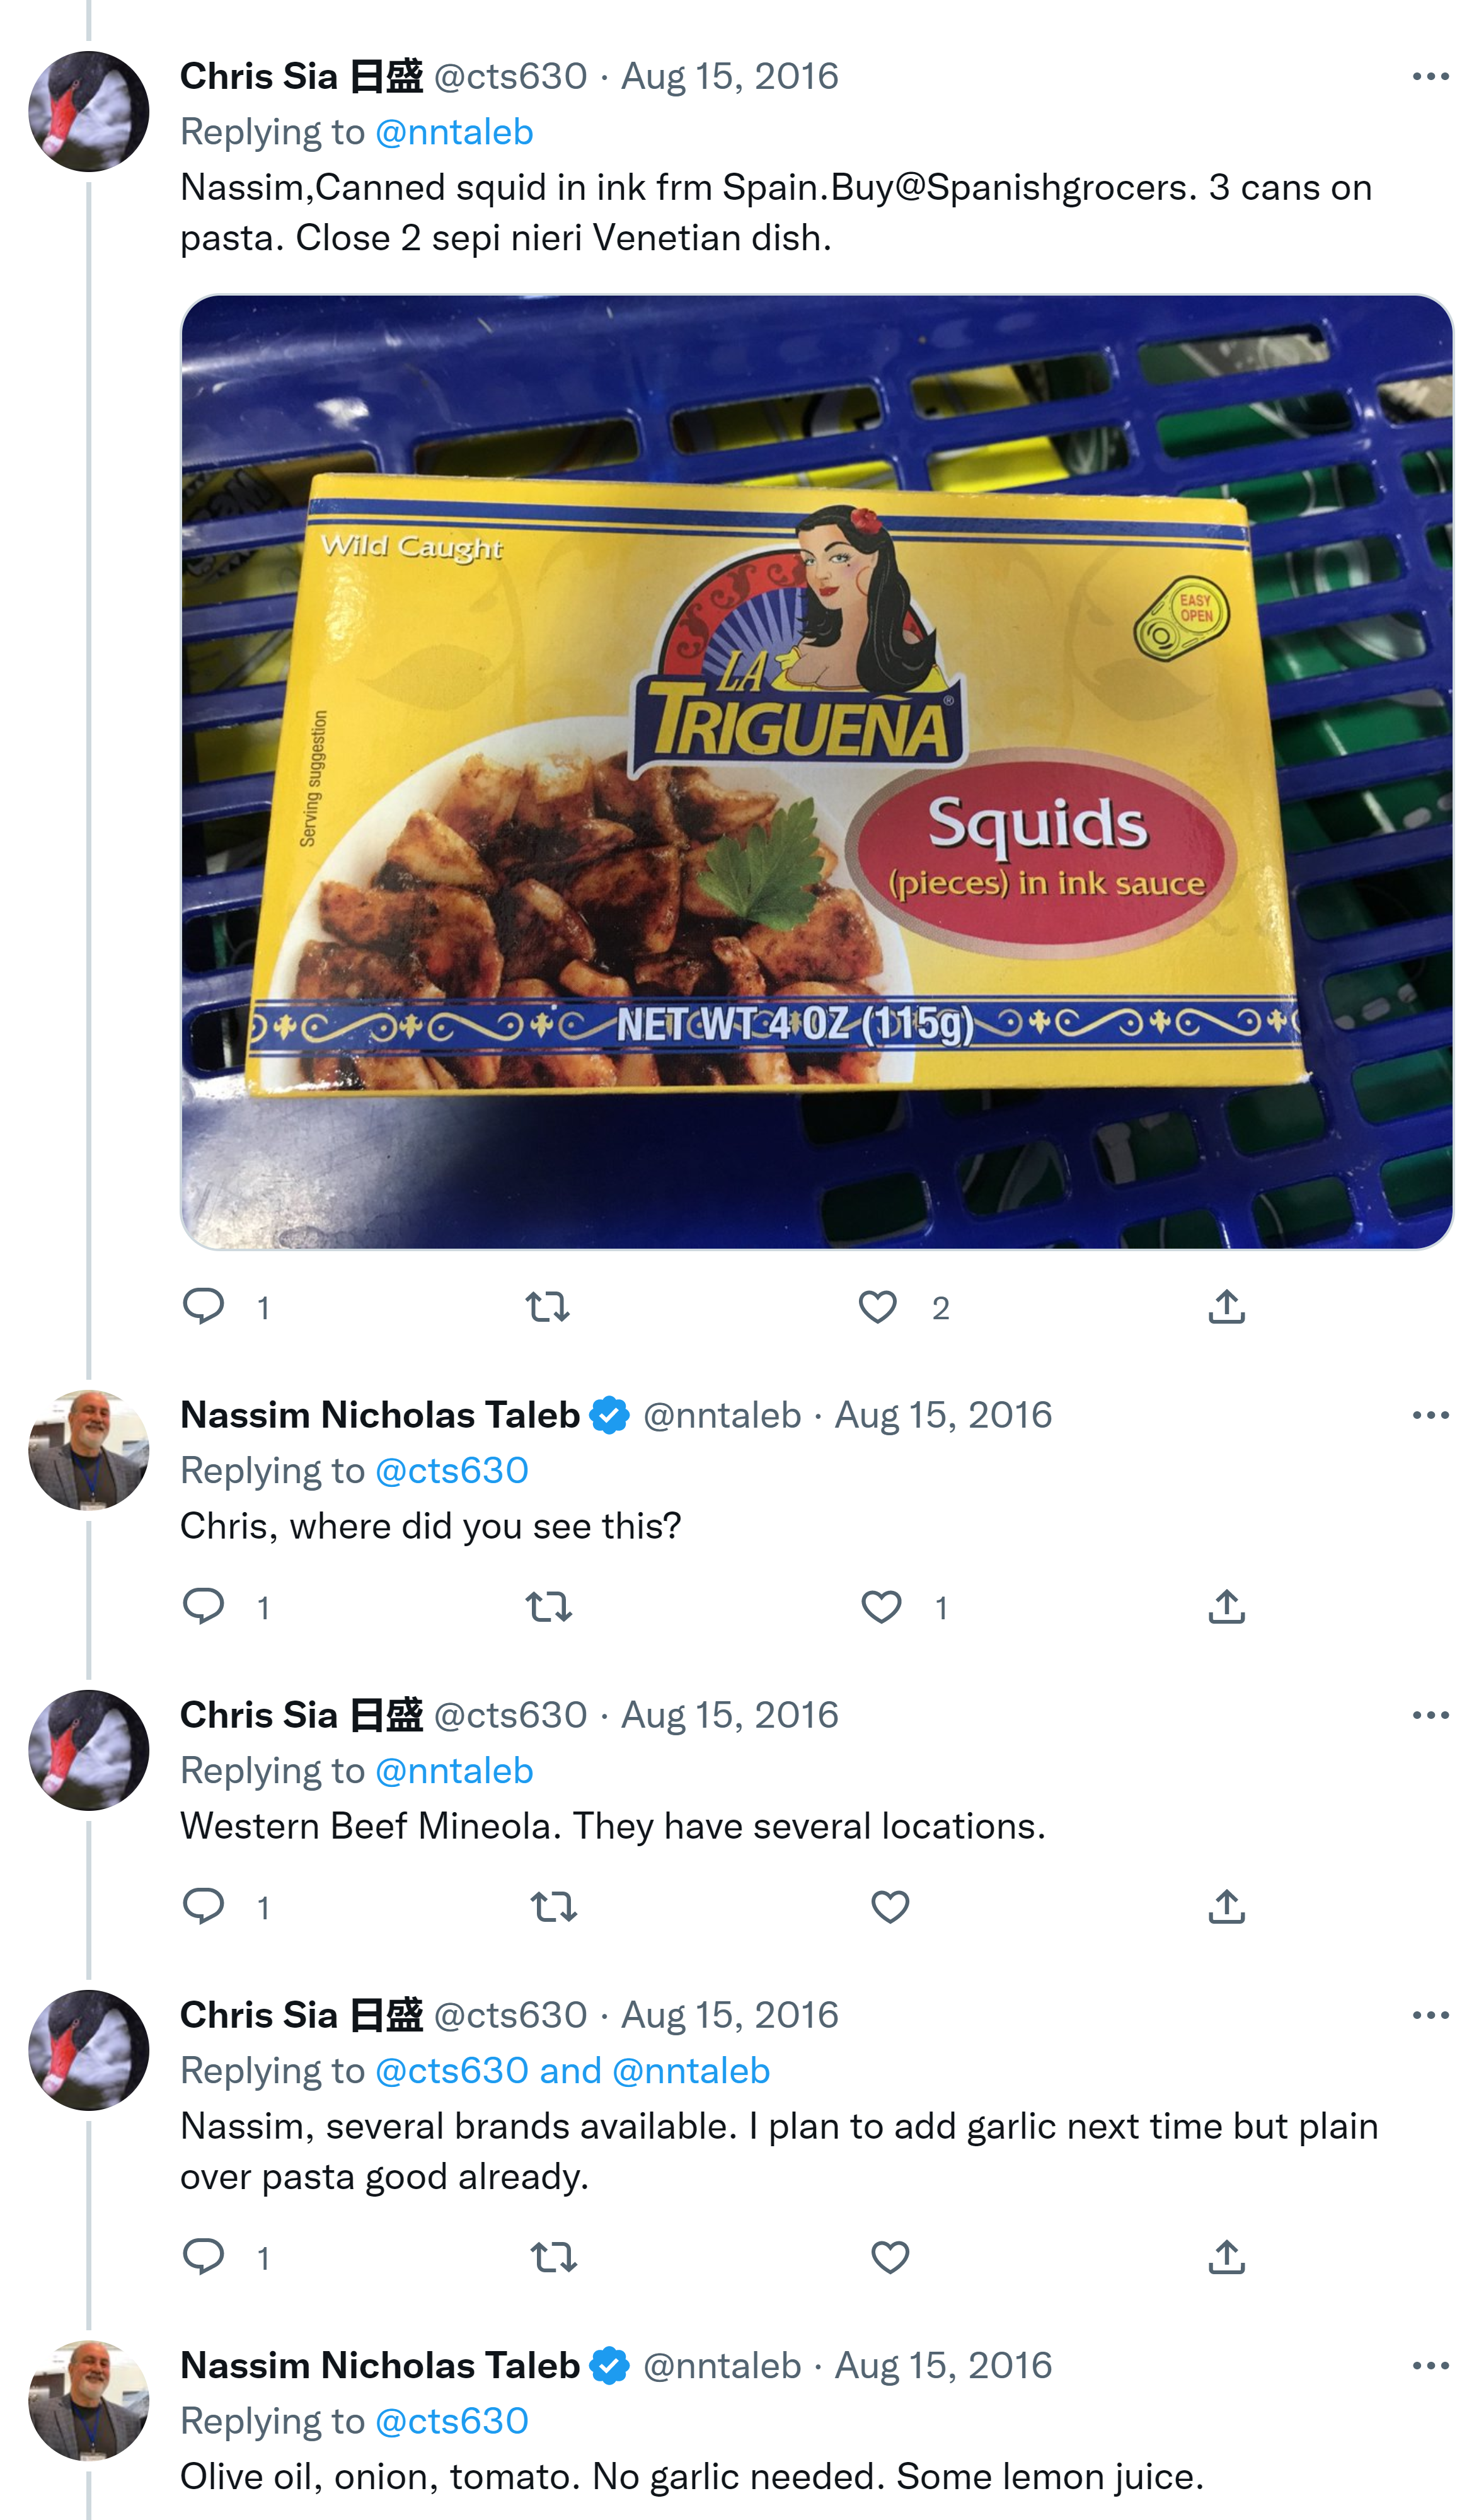1474x2520 pixels.
Task: Open more options on "where did you see this?" tweet
Action: click(1430, 1415)
